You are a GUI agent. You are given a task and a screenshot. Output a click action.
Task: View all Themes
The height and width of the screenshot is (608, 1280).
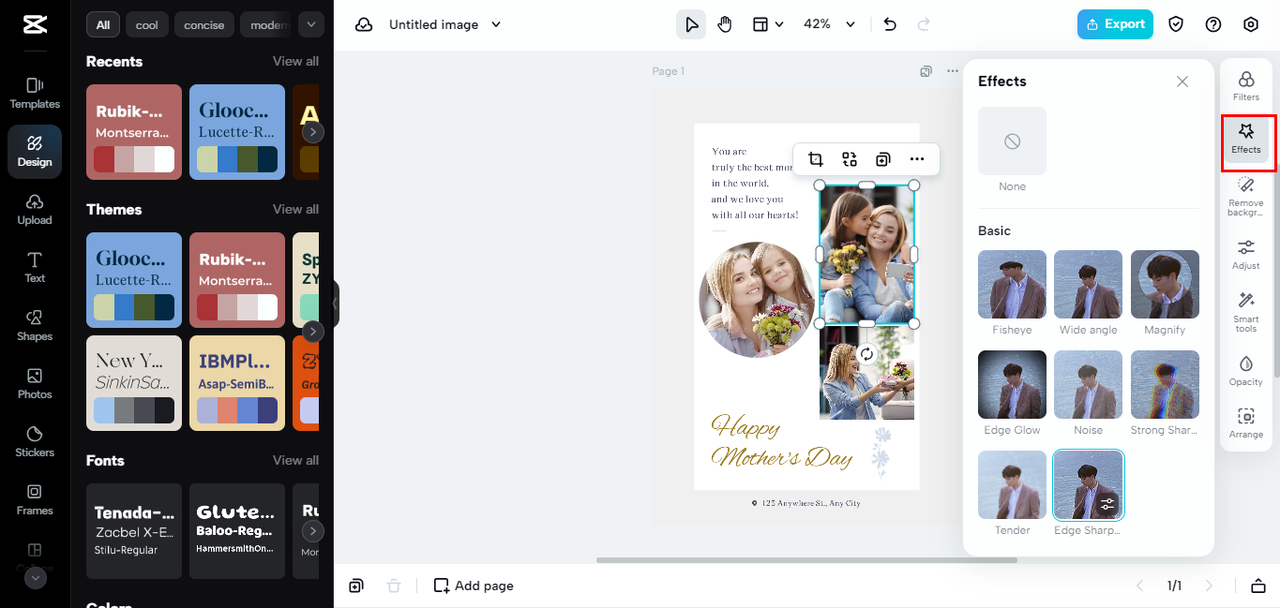(x=296, y=209)
